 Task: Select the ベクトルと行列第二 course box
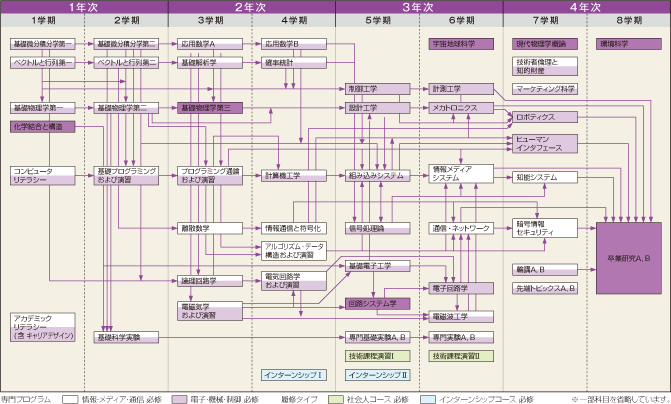point(126,63)
